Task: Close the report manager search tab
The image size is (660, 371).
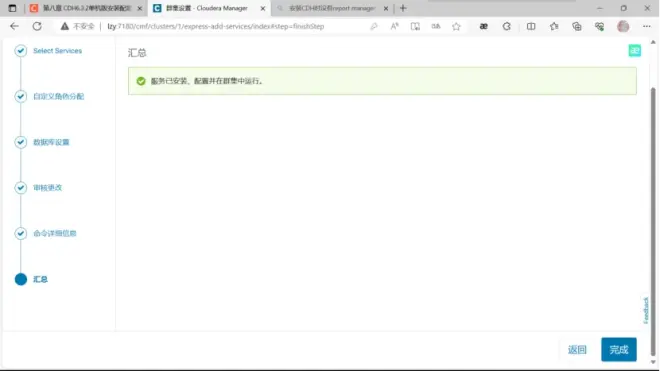Action: (386, 8)
